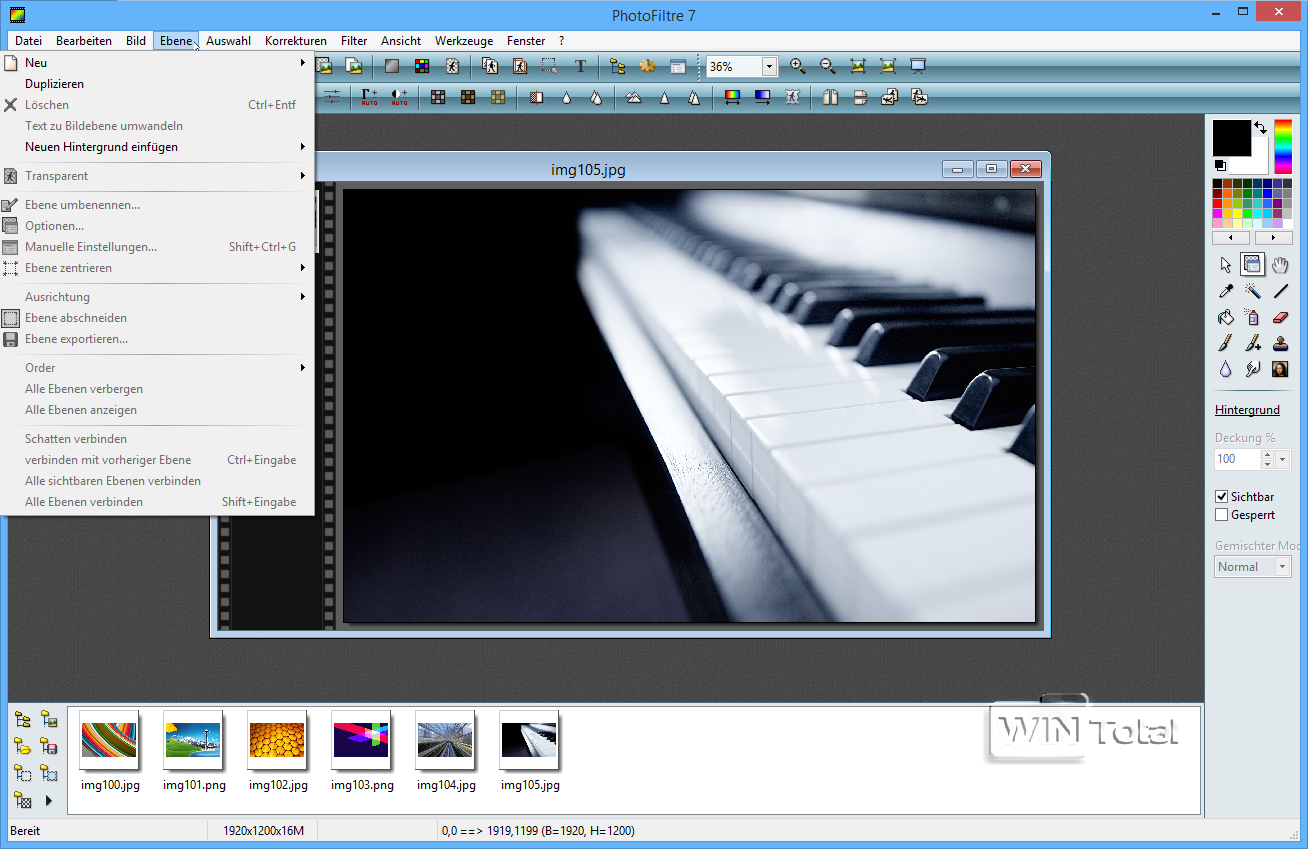Uncheck the Sichtbar checkbox
Image resolution: width=1308 pixels, height=849 pixels.
tap(1221, 496)
